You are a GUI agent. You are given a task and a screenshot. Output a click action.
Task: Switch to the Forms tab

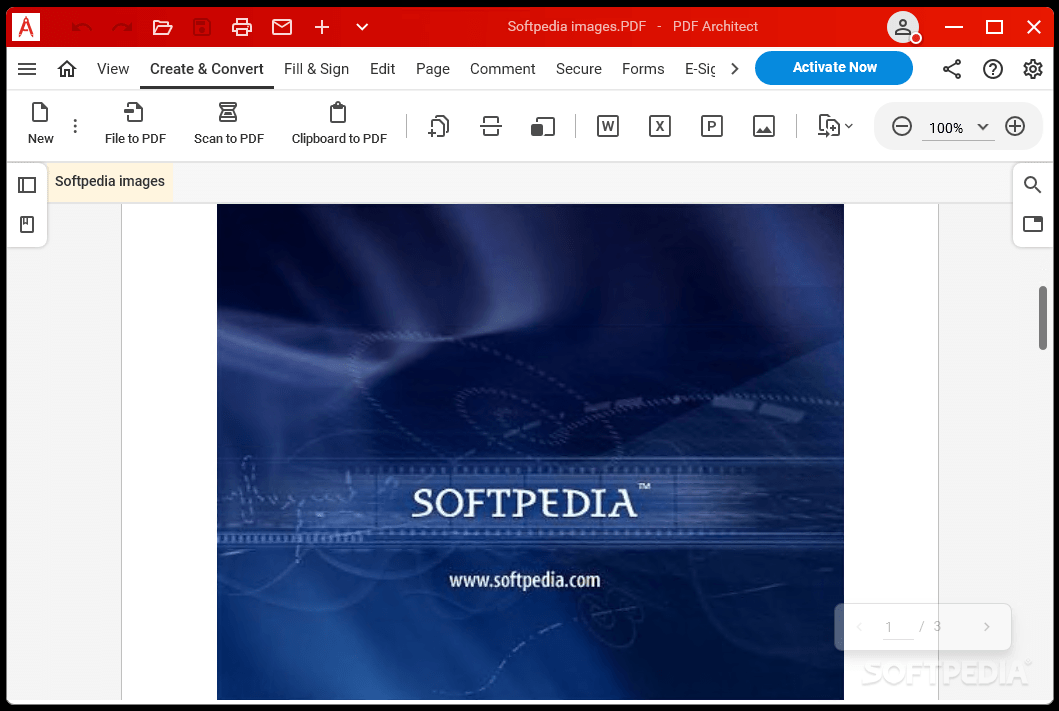[643, 69]
